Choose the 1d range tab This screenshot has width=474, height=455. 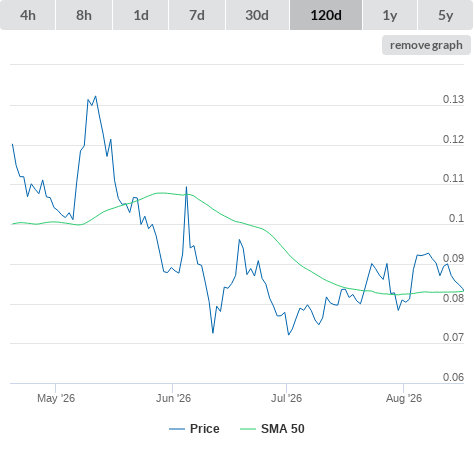(x=141, y=15)
